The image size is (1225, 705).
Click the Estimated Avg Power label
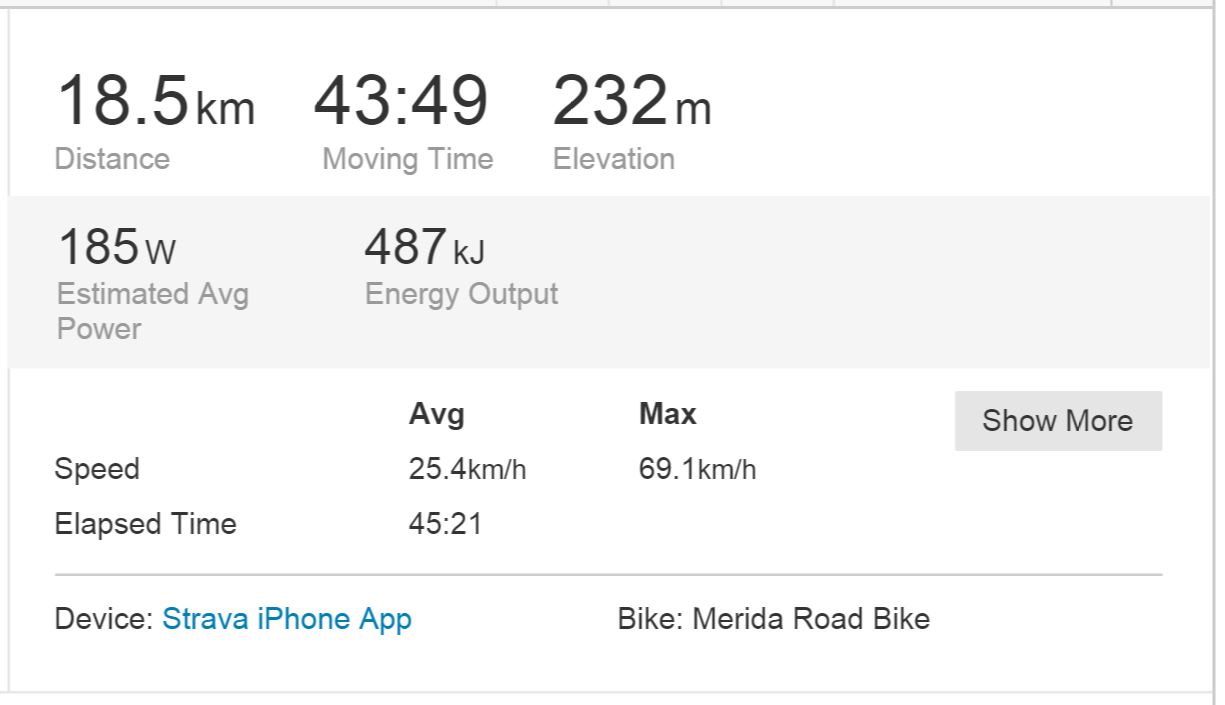[152, 311]
